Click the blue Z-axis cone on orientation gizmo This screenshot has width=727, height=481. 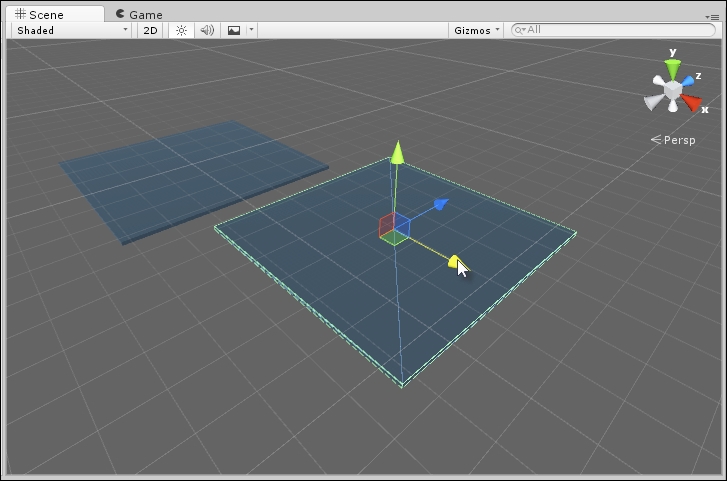click(689, 80)
